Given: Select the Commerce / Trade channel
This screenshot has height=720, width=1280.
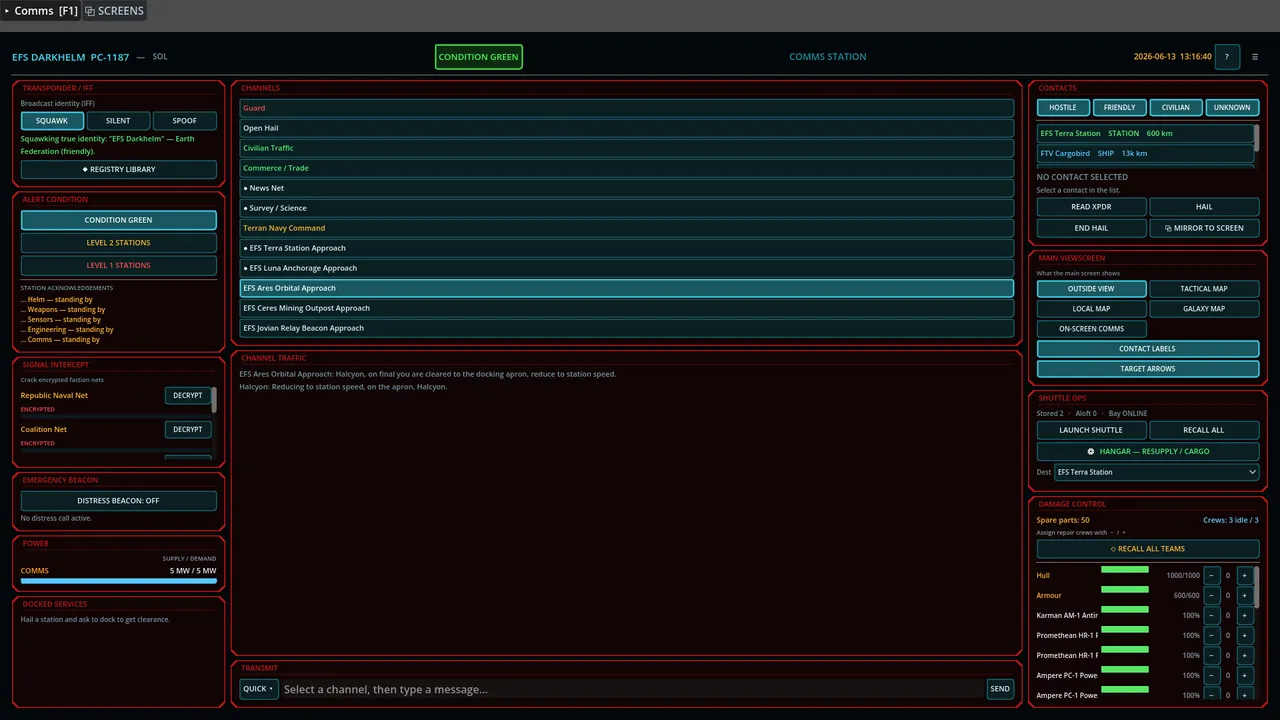Looking at the screenshot, I should (x=627, y=168).
